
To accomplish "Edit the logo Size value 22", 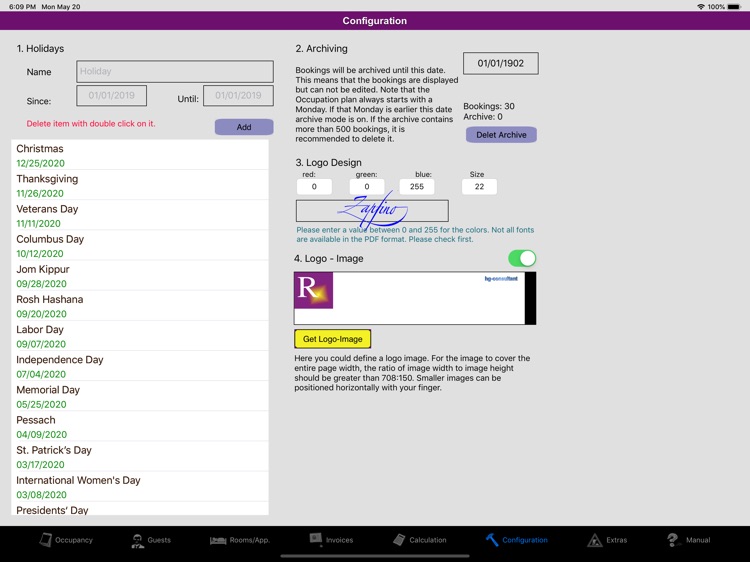I will point(479,187).
